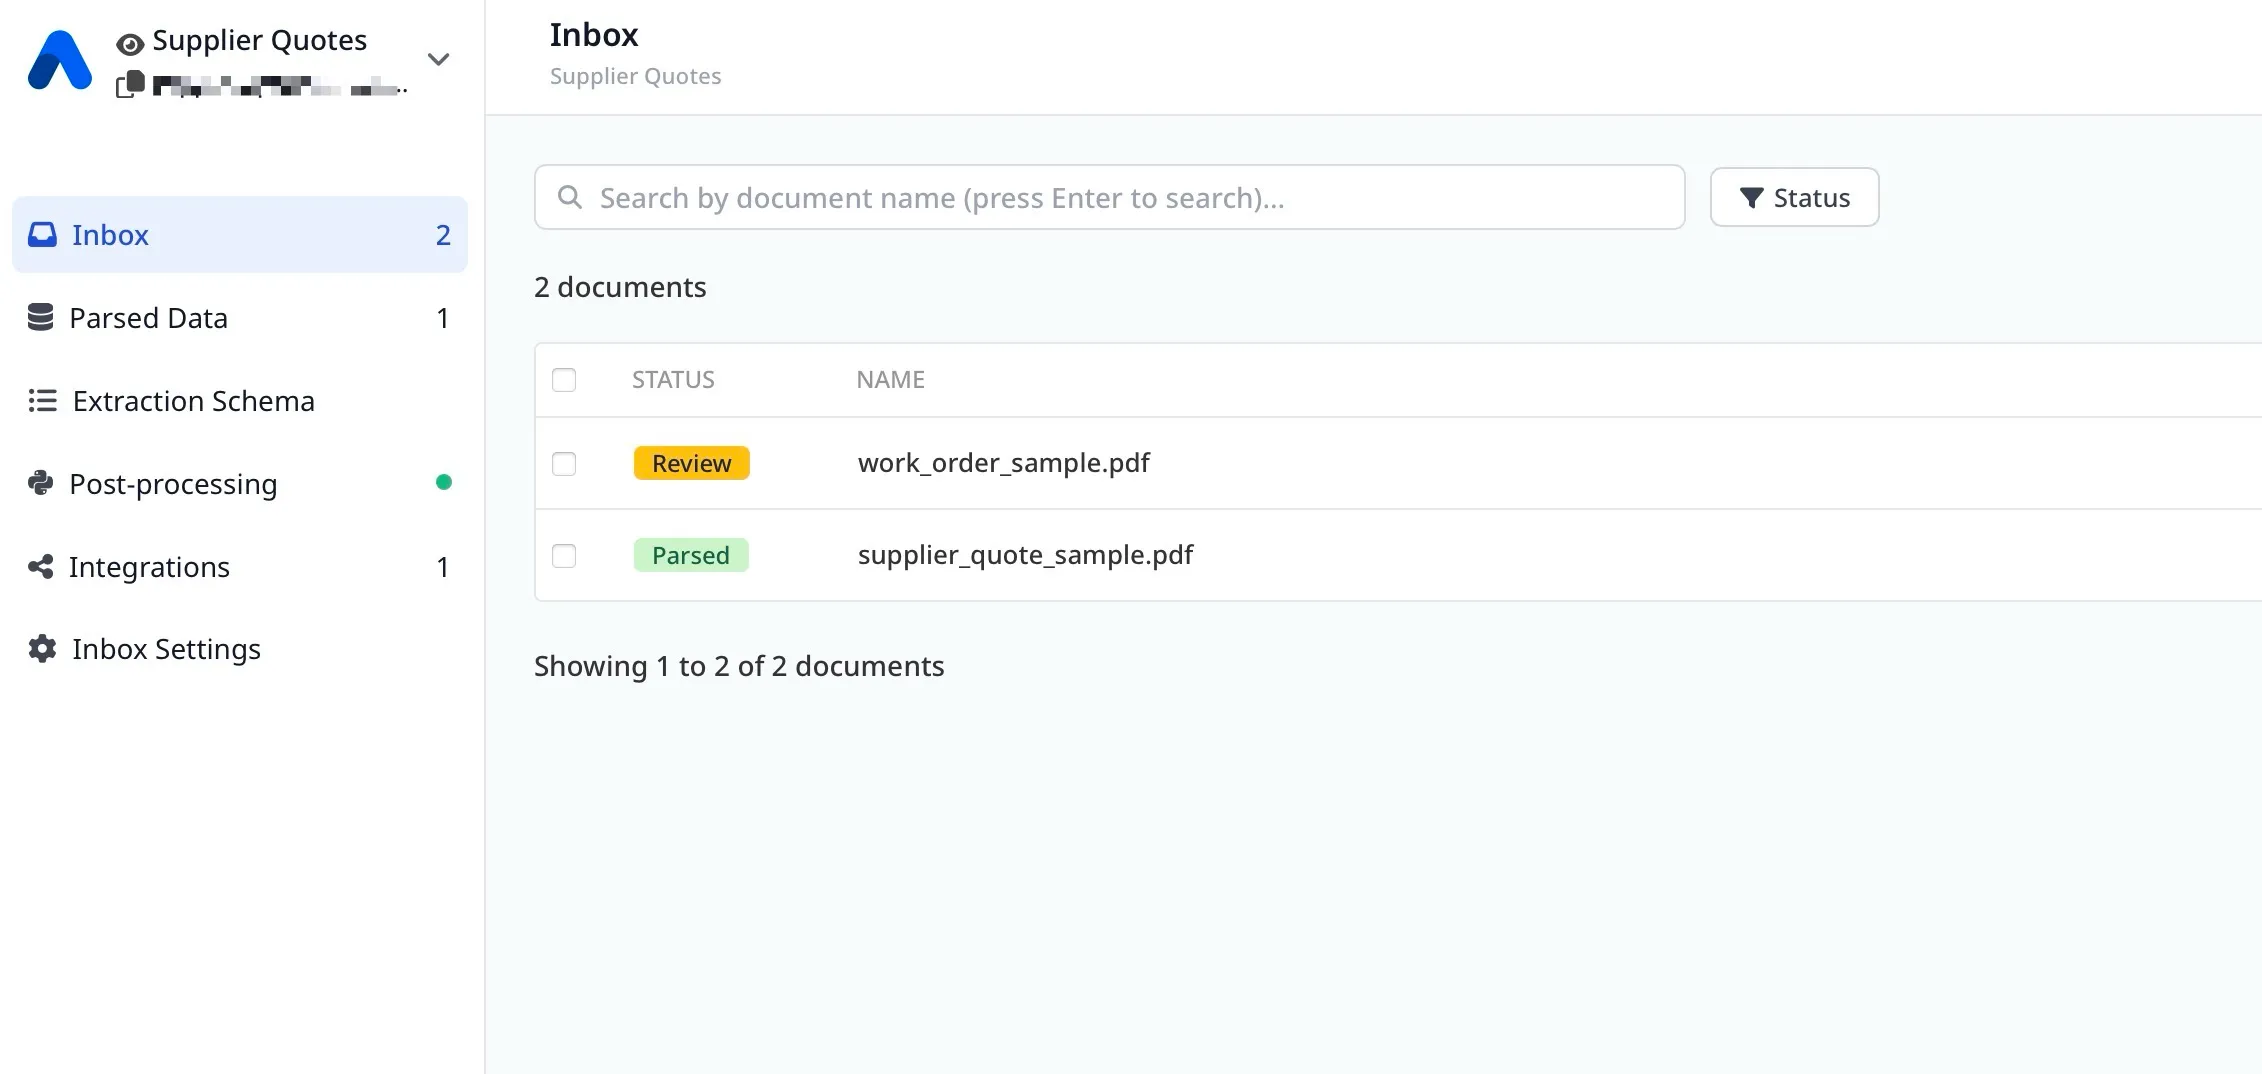Click the '2 documents' count text
This screenshot has width=2262, height=1074.
point(620,287)
